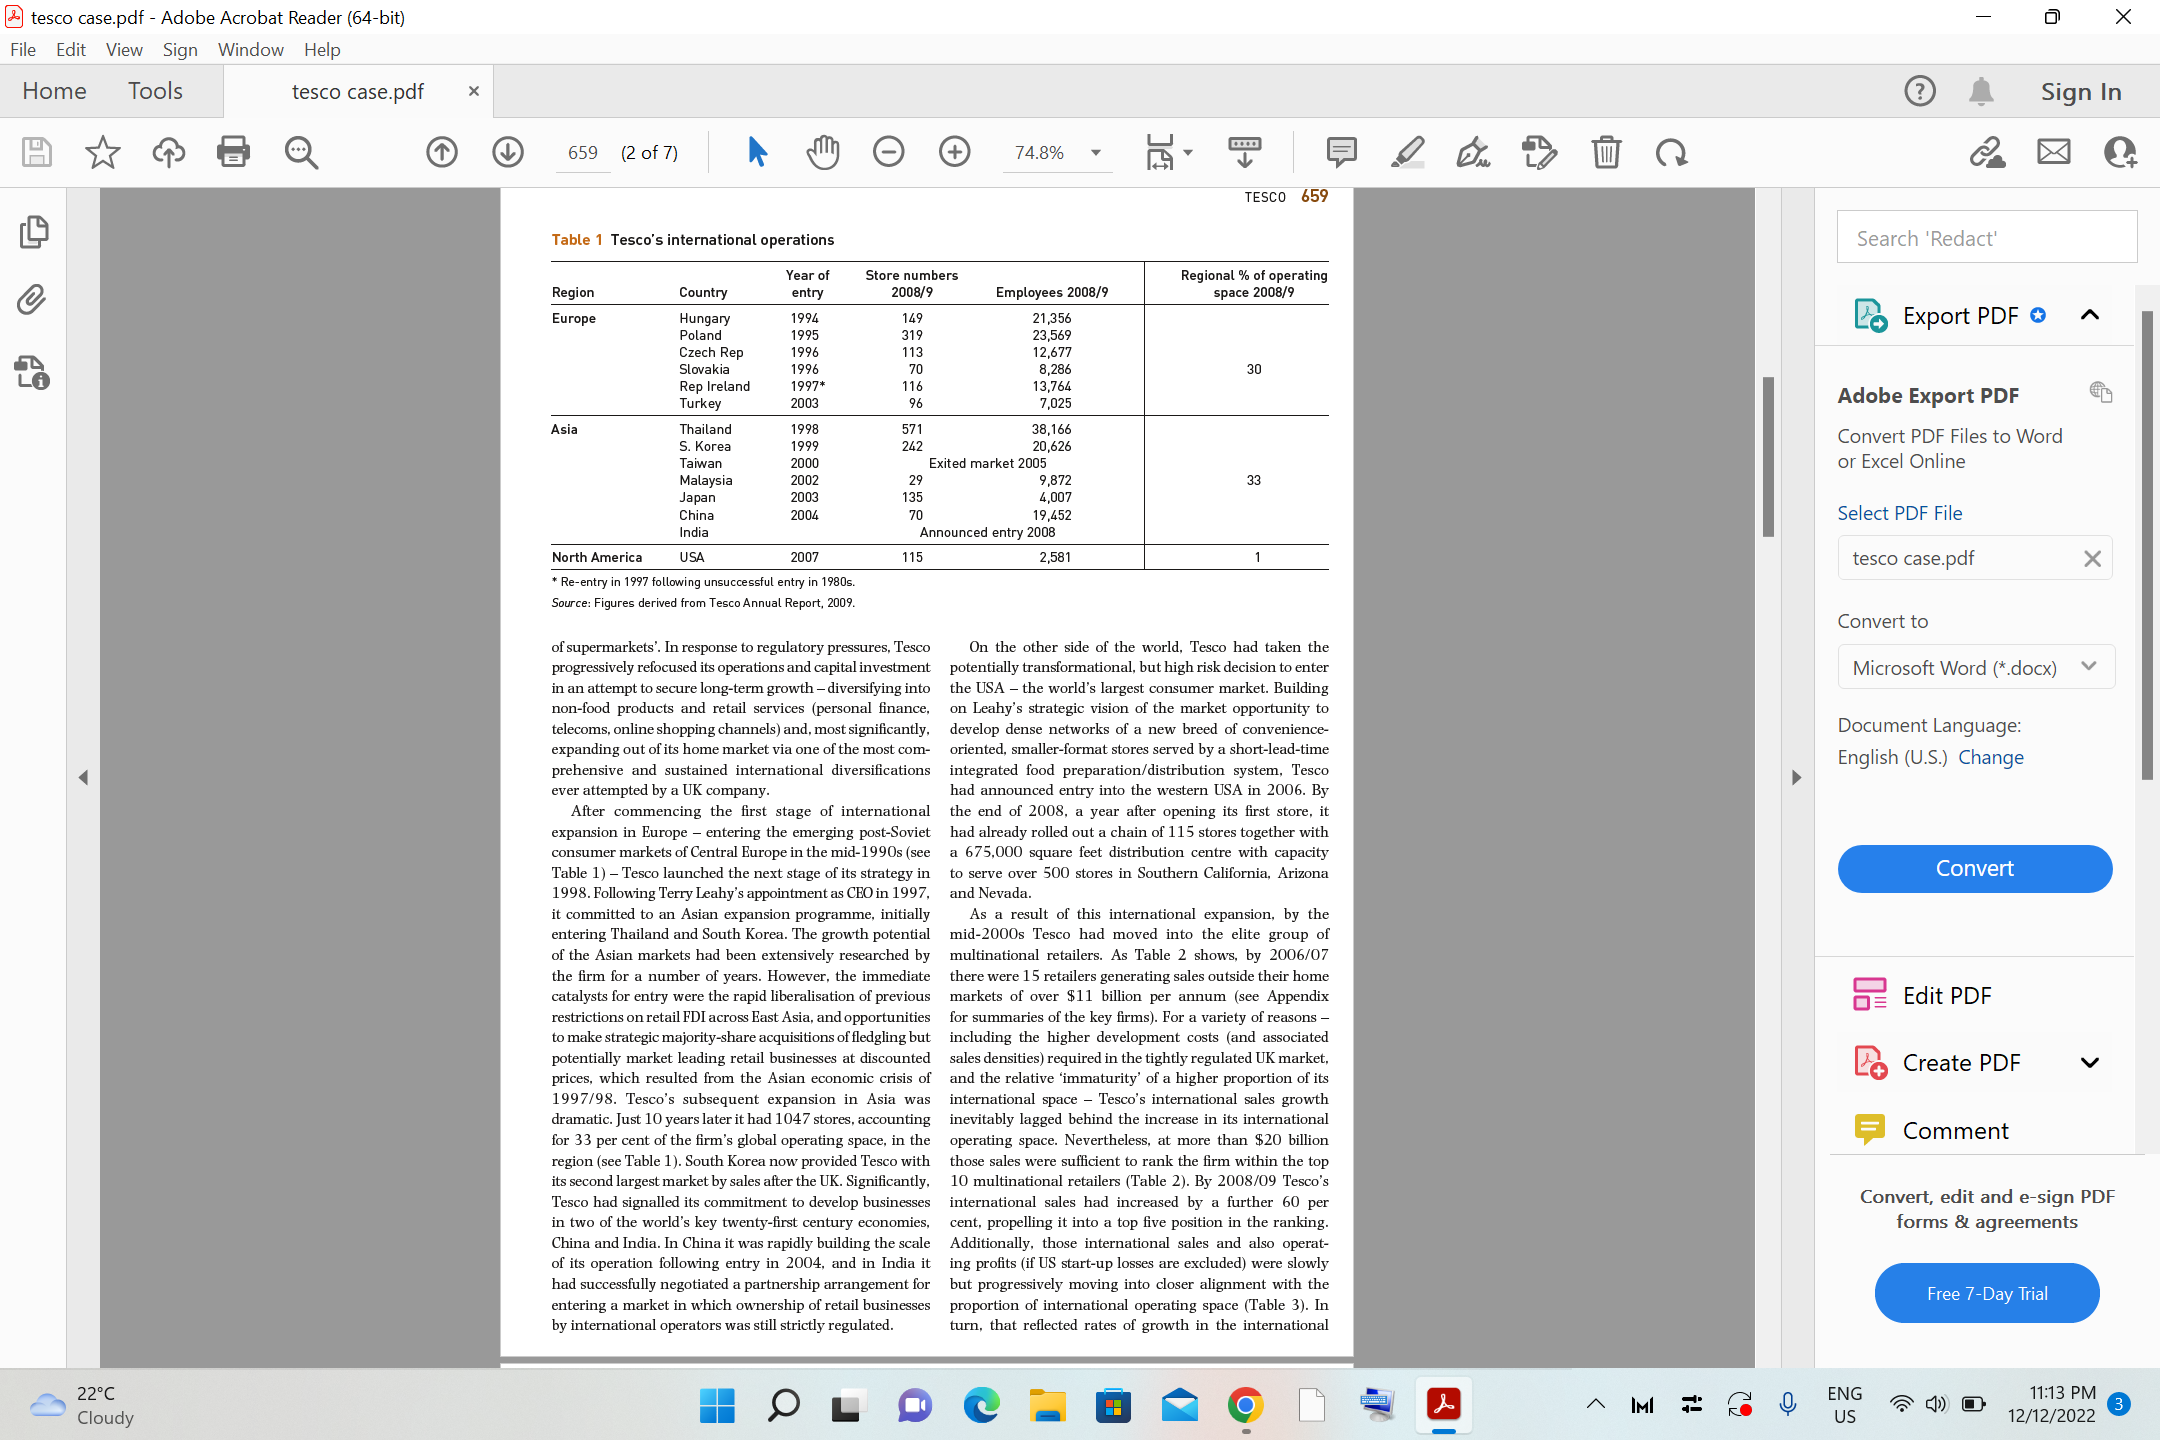Click the Stamp annotation tool icon

coord(1540,151)
